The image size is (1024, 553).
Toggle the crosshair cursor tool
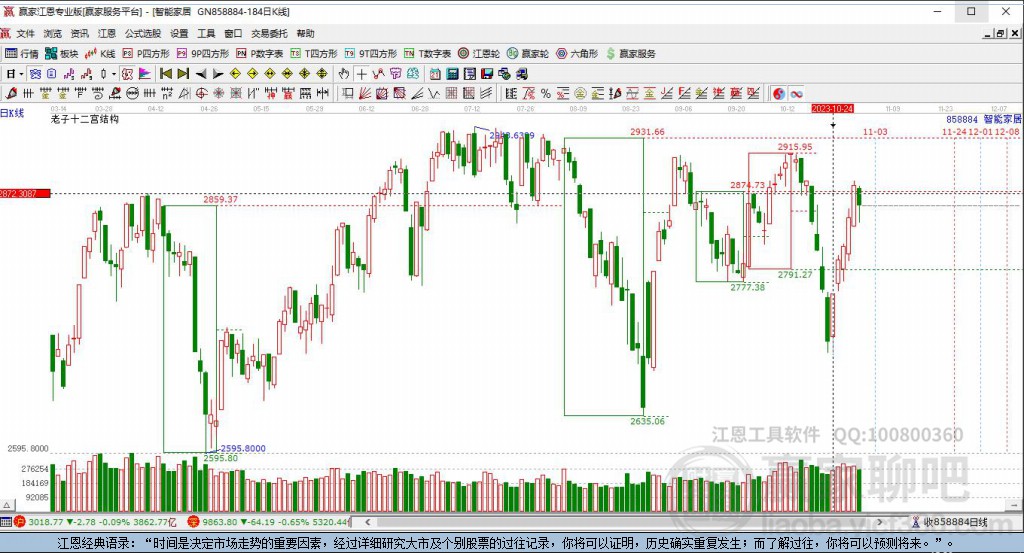pos(361,74)
